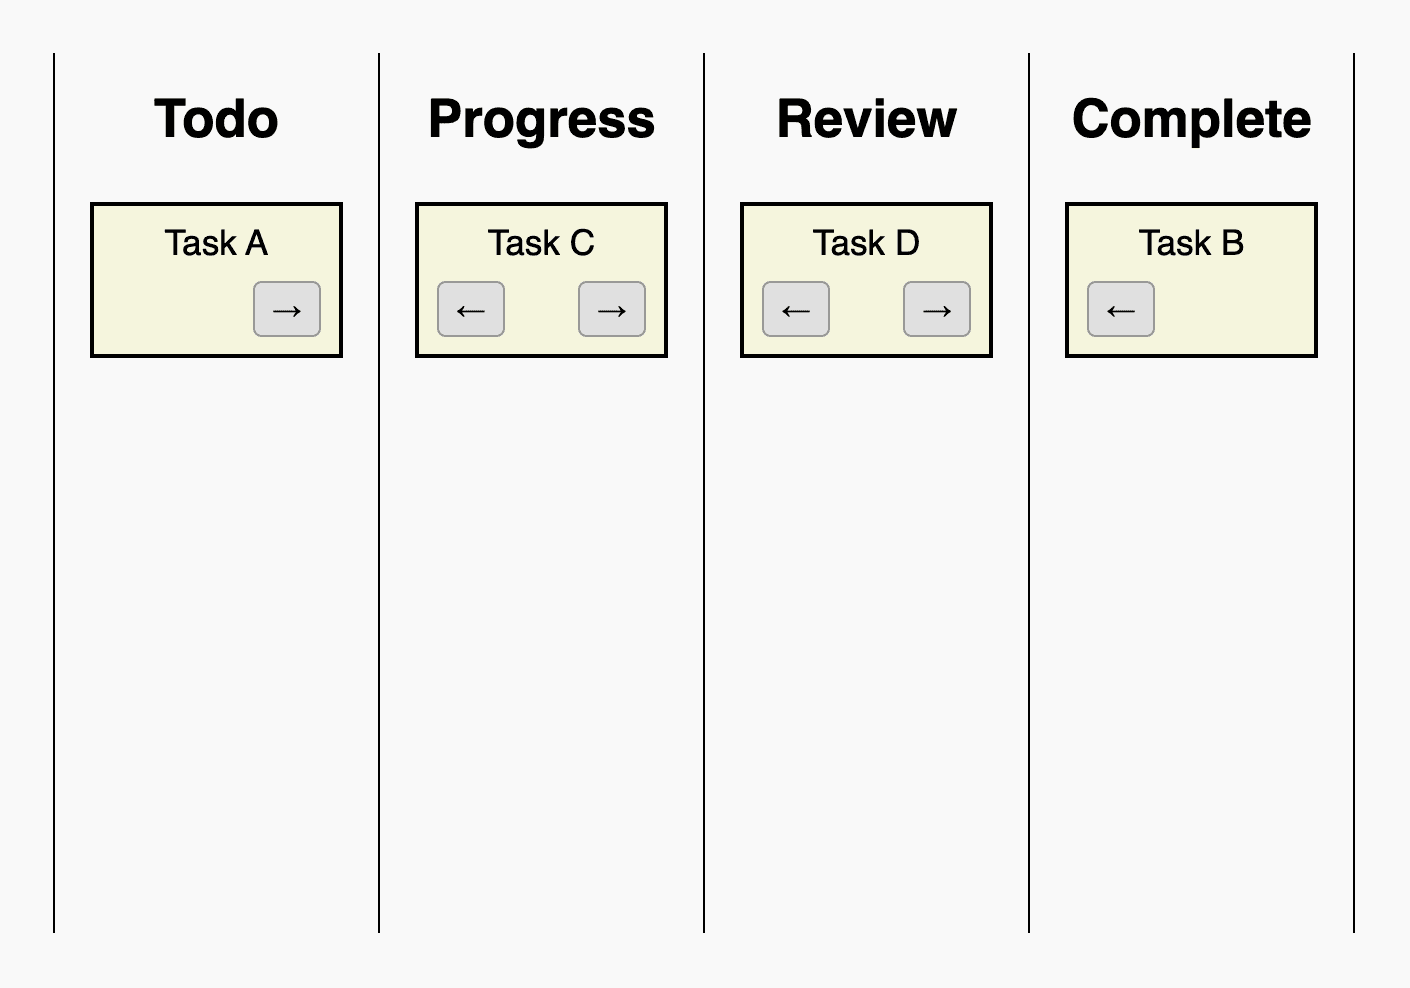Click the Task D title text
The width and height of the screenshot is (1410, 988).
pos(866,242)
